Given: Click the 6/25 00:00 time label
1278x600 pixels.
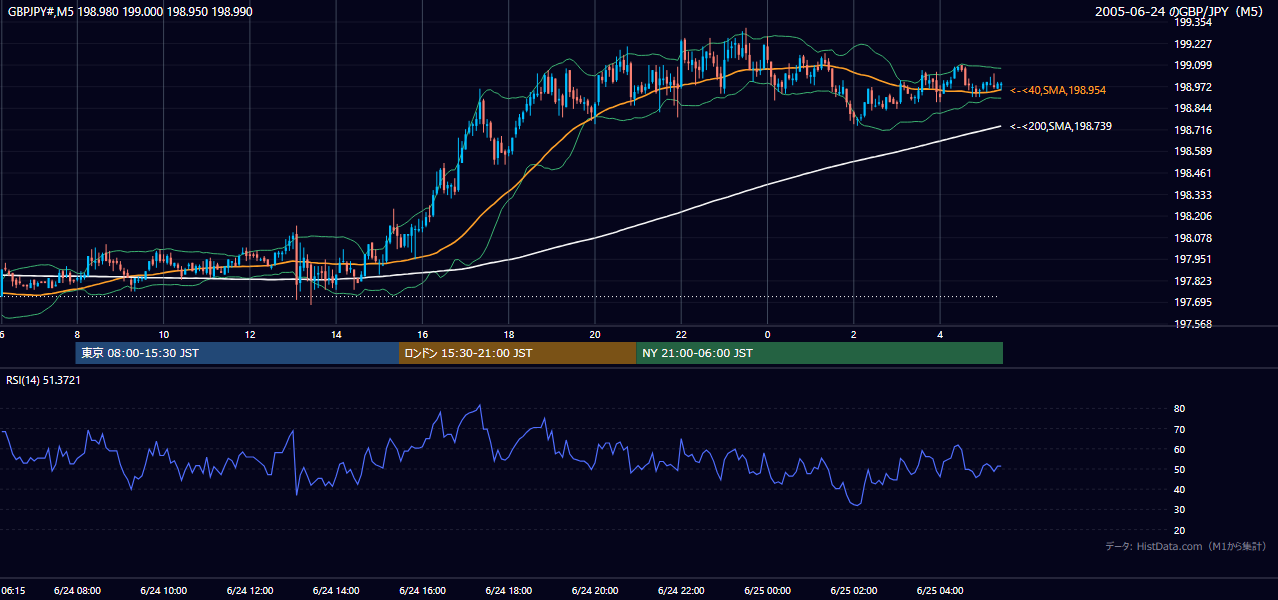Looking at the screenshot, I should click(767, 591).
